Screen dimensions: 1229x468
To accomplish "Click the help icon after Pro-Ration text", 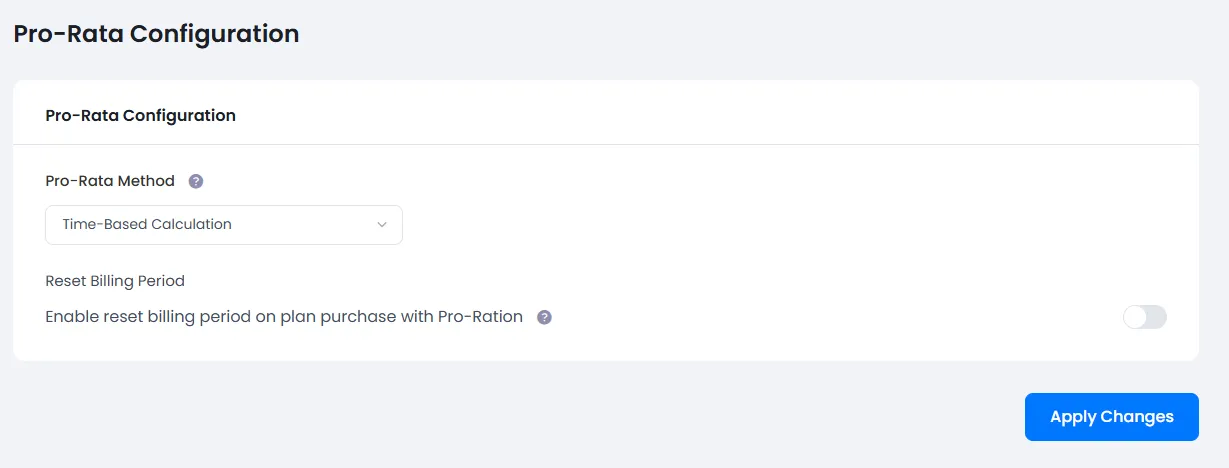I will point(544,317).
